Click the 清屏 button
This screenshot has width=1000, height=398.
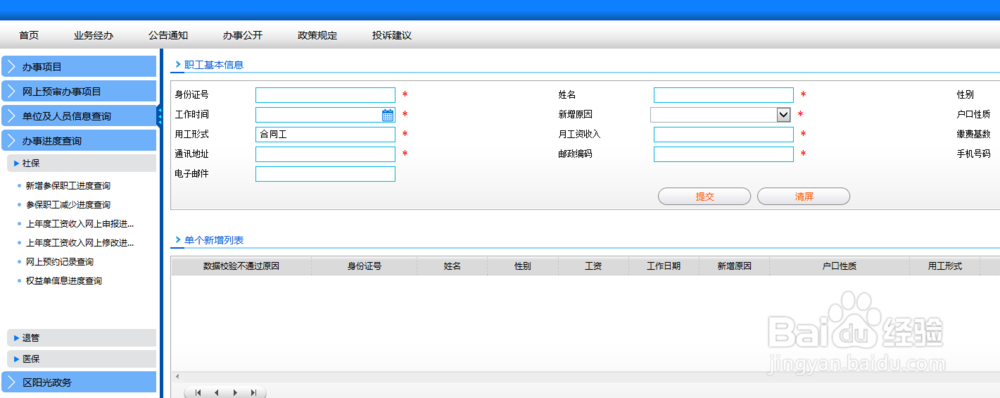(x=804, y=196)
